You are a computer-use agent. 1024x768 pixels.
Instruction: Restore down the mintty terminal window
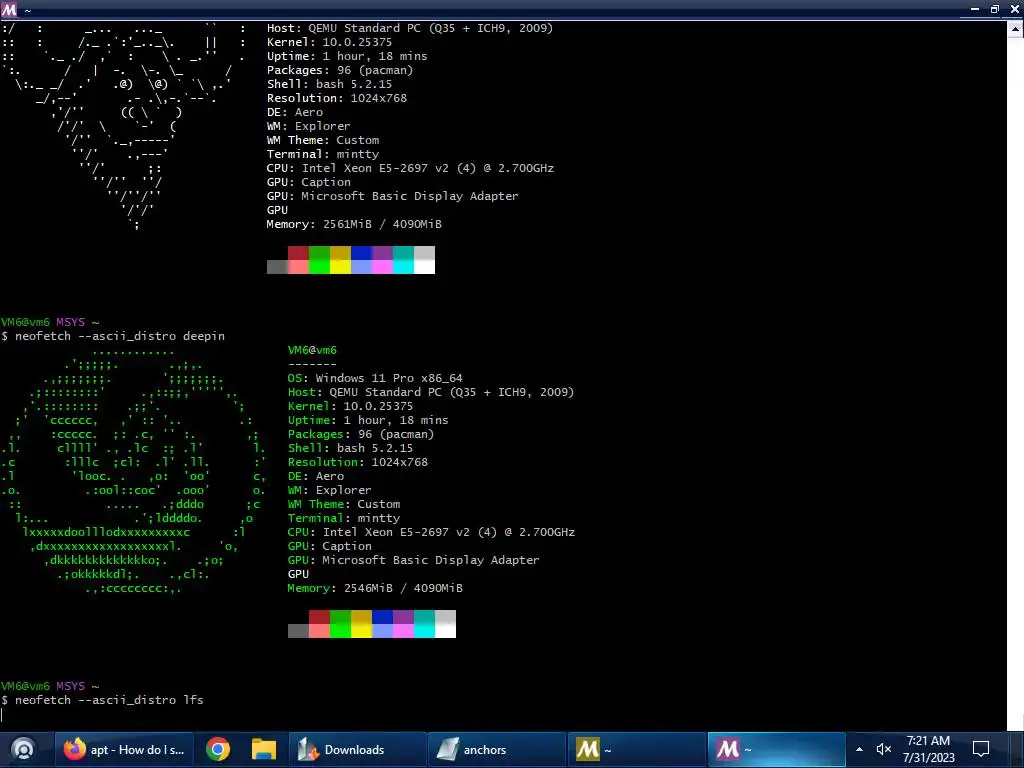[995, 9]
